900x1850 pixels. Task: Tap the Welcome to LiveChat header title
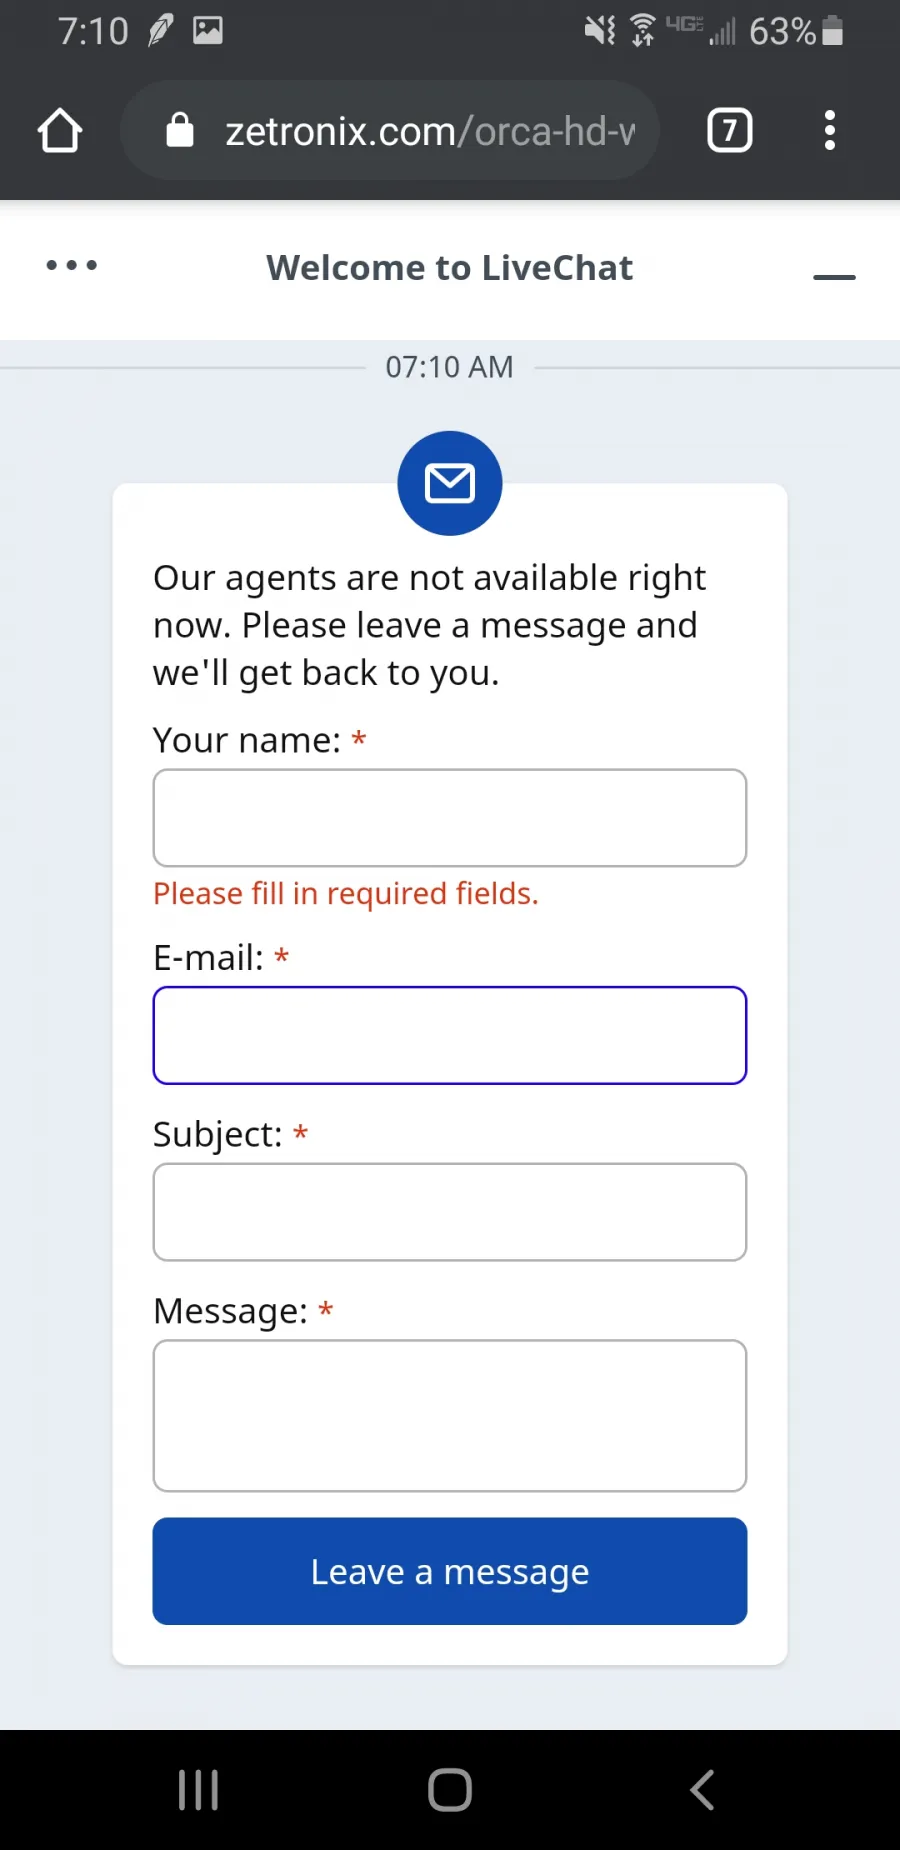pos(450,268)
